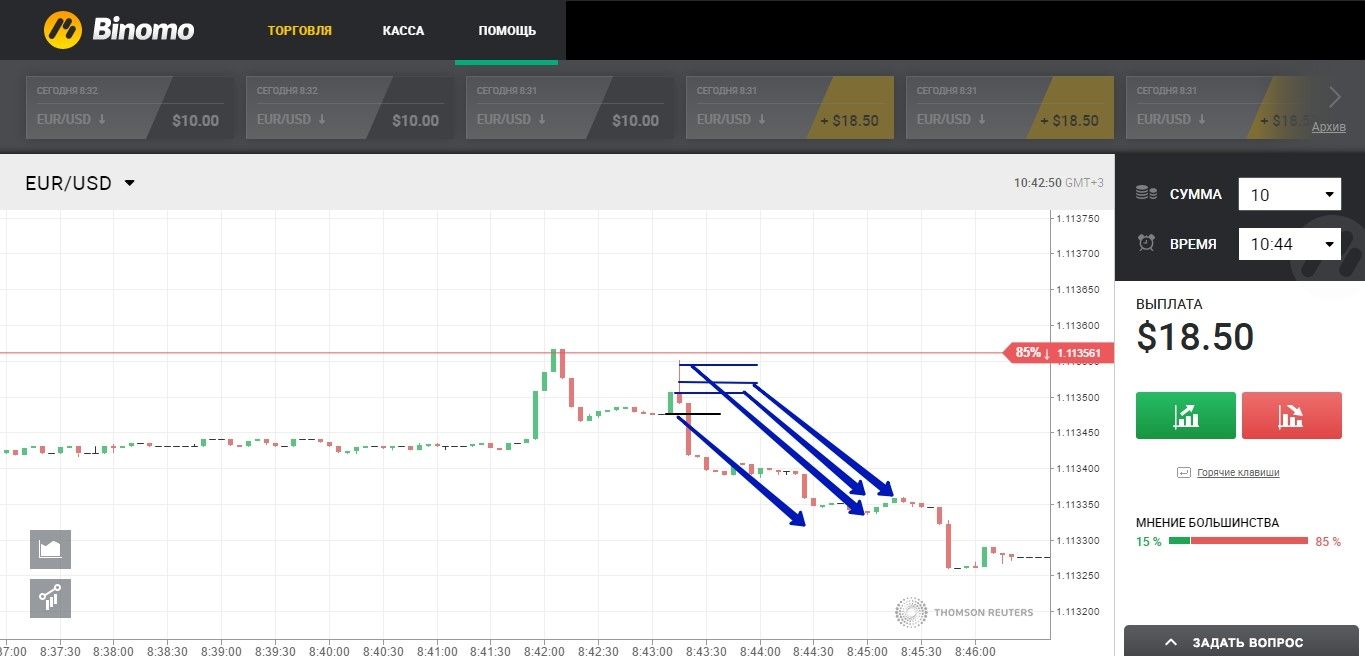Expand the EUR/USD asset dropdown
The height and width of the screenshot is (656, 1365).
(80, 183)
